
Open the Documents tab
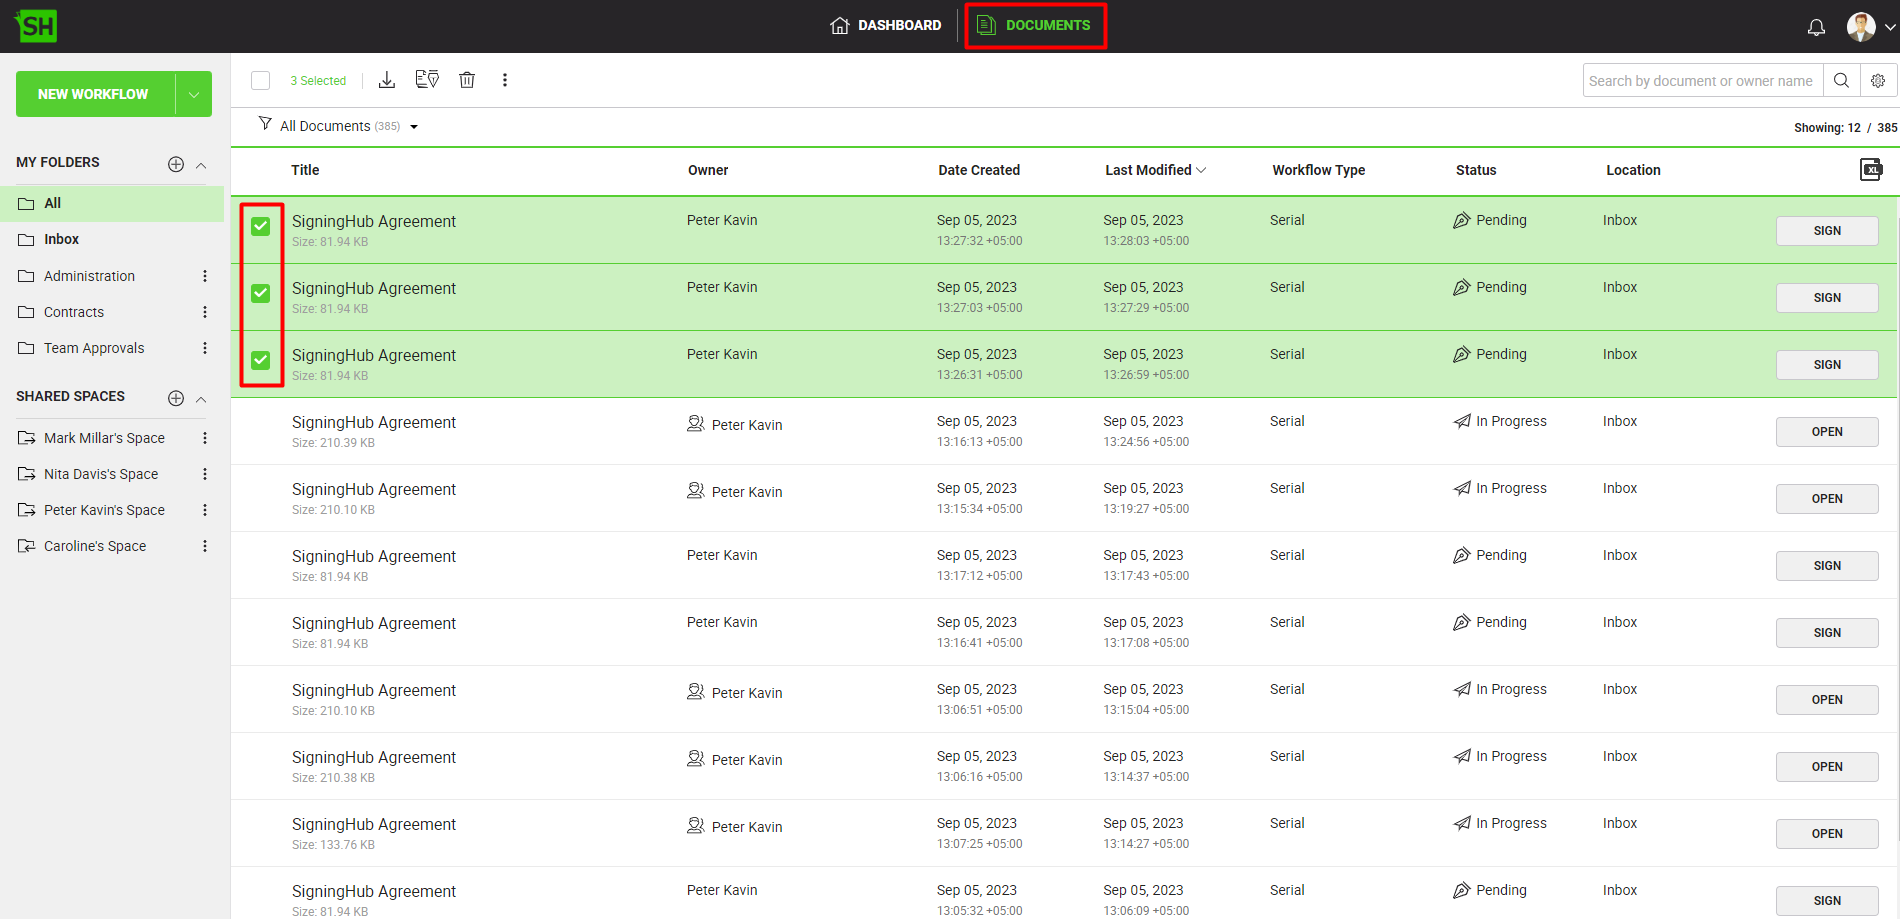(1035, 25)
